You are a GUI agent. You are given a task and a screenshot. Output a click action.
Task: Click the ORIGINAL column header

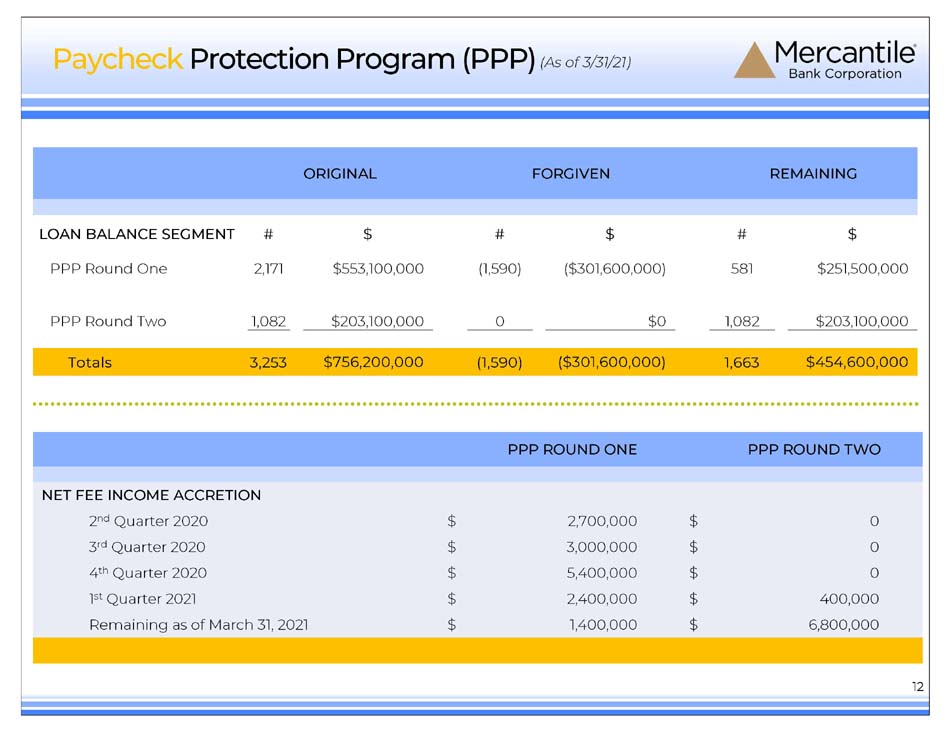click(x=340, y=174)
